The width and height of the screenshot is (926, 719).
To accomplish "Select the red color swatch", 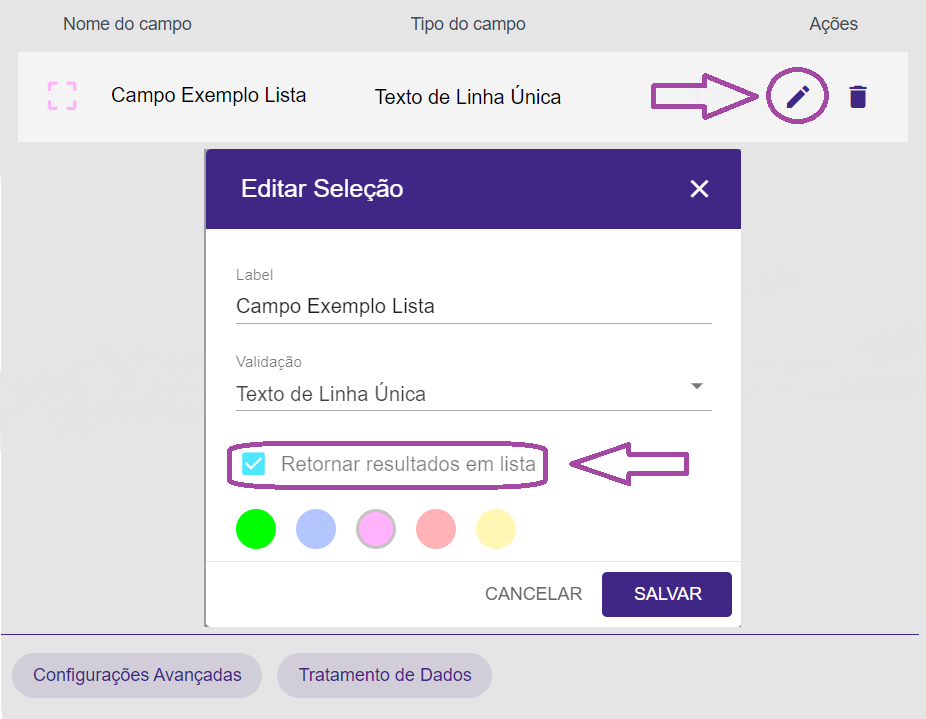I will coord(436,529).
